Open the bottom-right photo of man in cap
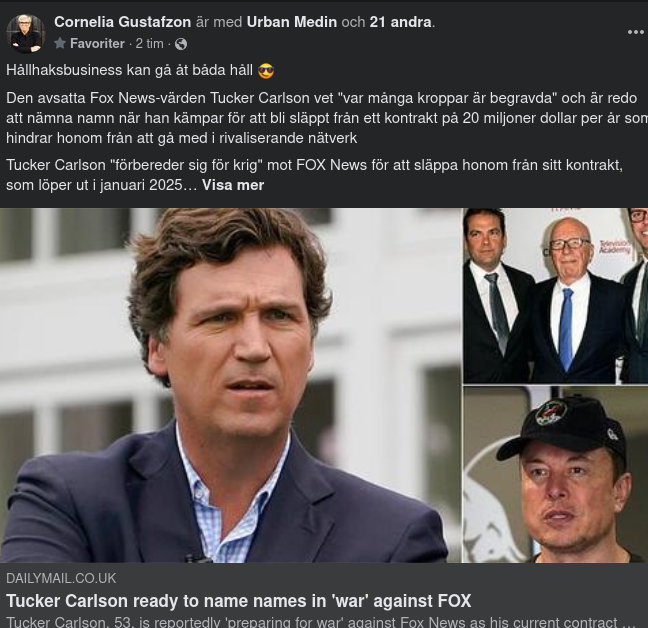Image resolution: width=648 pixels, height=628 pixels. (x=555, y=475)
